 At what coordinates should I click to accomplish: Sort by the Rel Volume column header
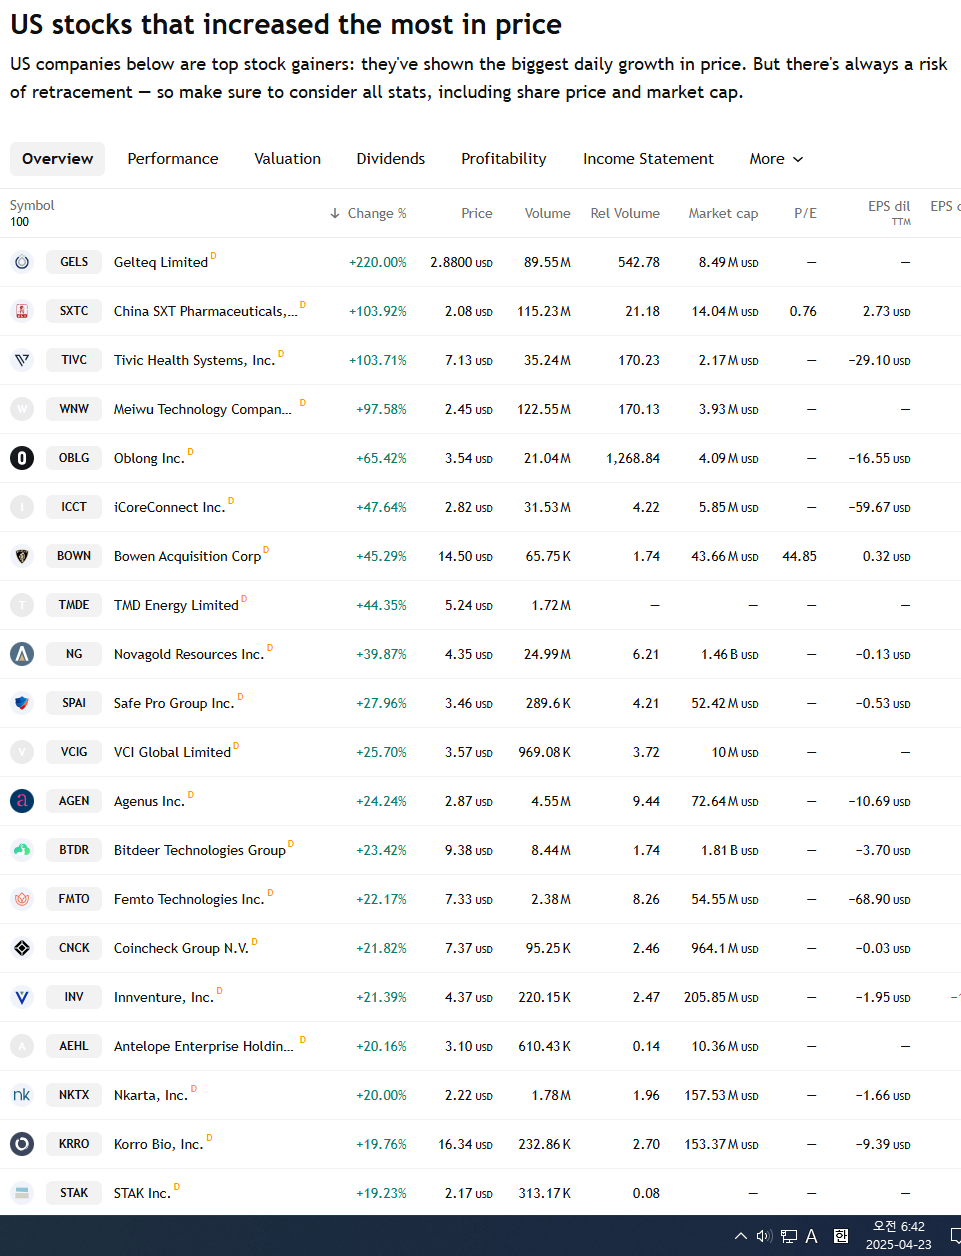(625, 213)
